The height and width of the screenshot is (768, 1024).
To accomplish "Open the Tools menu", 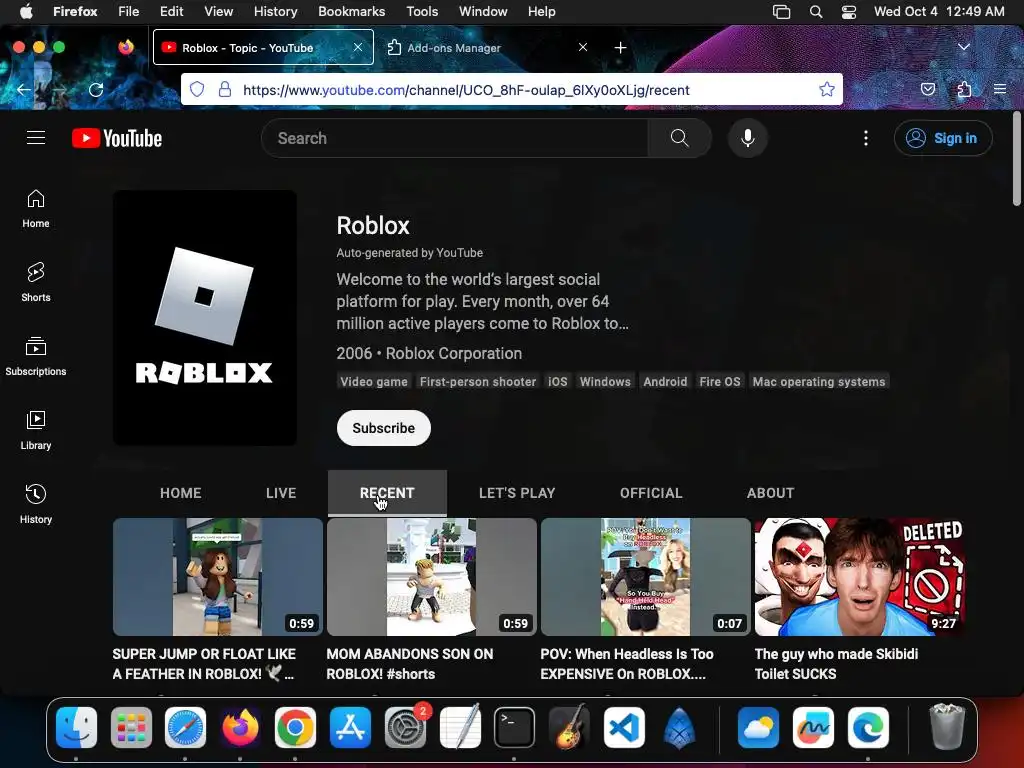I will (422, 12).
